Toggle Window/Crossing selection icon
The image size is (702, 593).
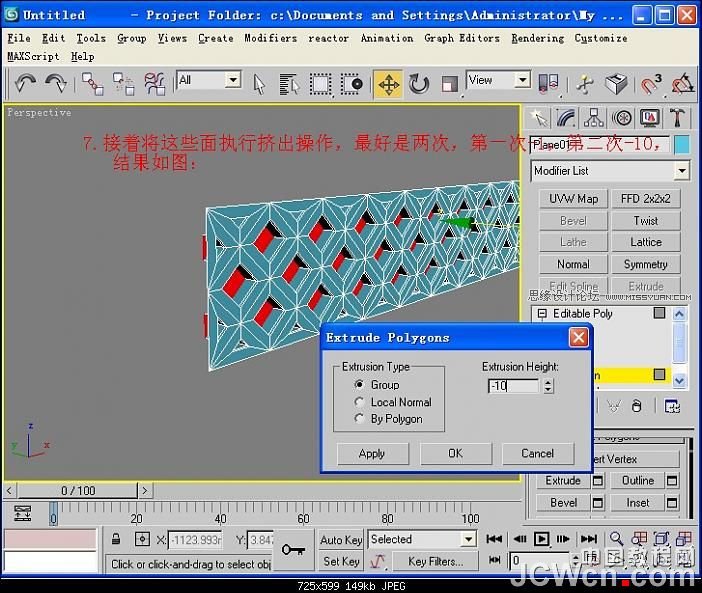(351, 84)
